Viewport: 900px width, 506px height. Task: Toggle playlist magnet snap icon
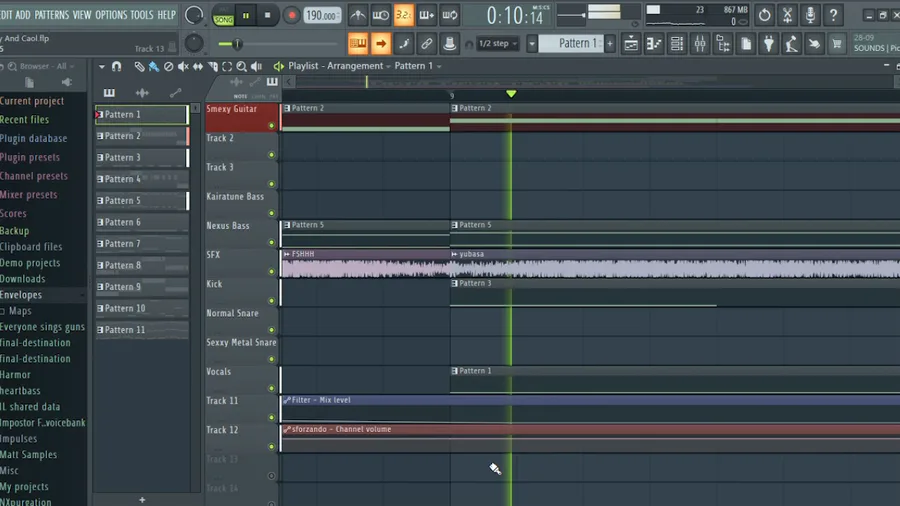coord(117,67)
